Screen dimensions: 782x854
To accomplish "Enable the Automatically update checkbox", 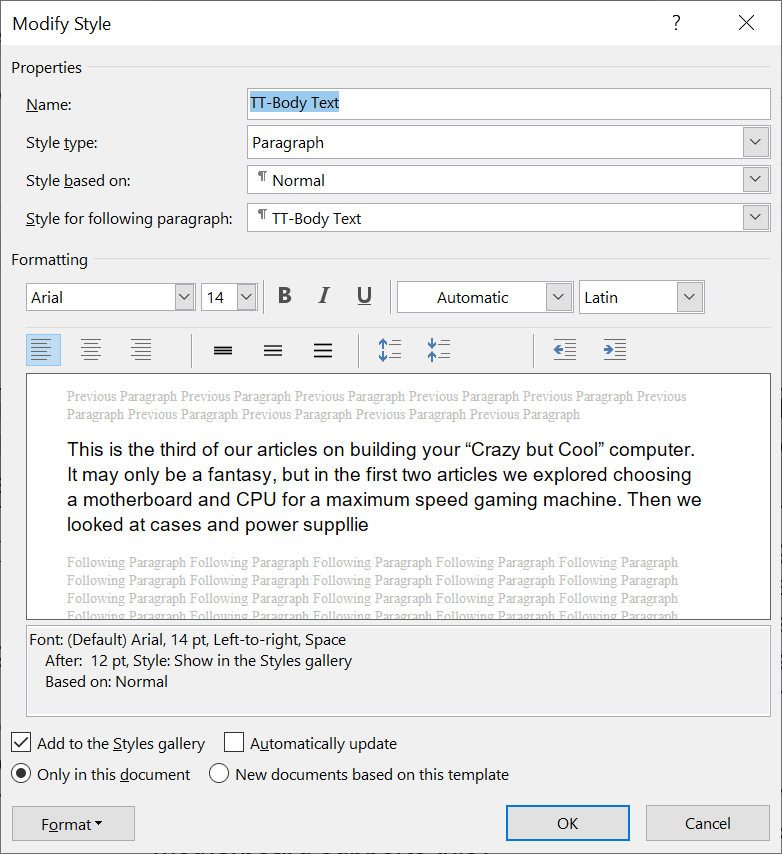I will [234, 743].
